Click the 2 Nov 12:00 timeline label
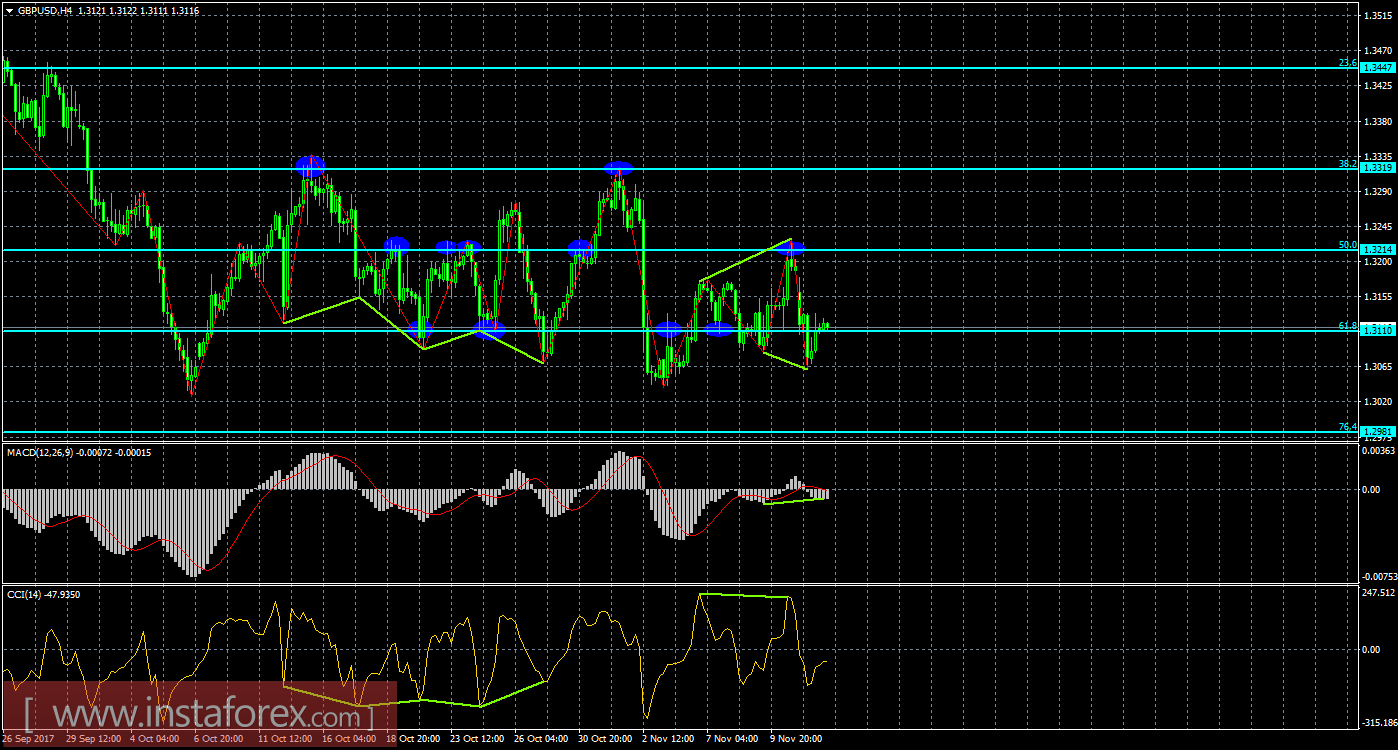 (x=670, y=738)
